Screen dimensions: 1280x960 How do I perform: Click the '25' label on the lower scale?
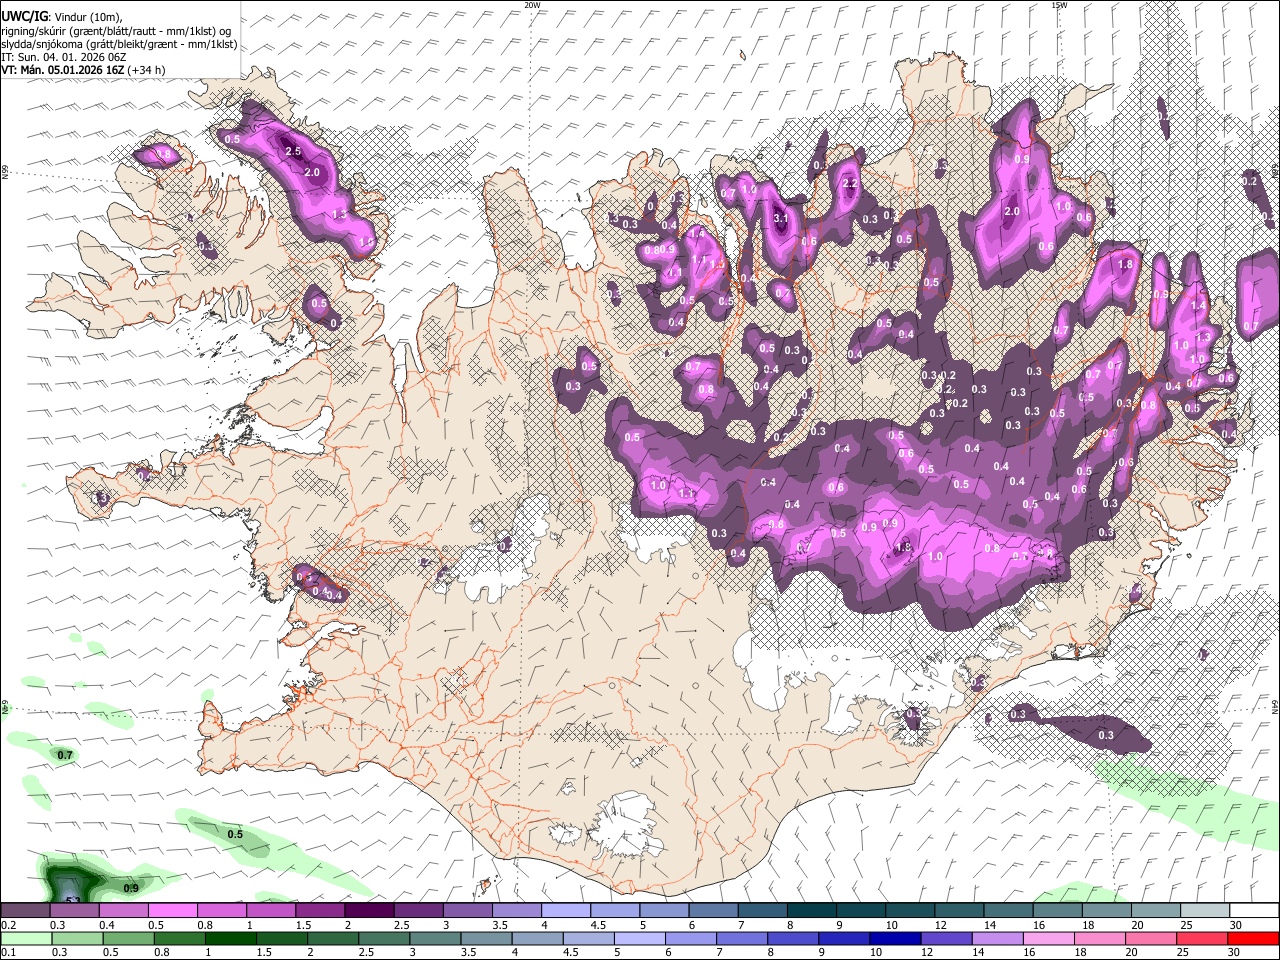[1185, 953]
